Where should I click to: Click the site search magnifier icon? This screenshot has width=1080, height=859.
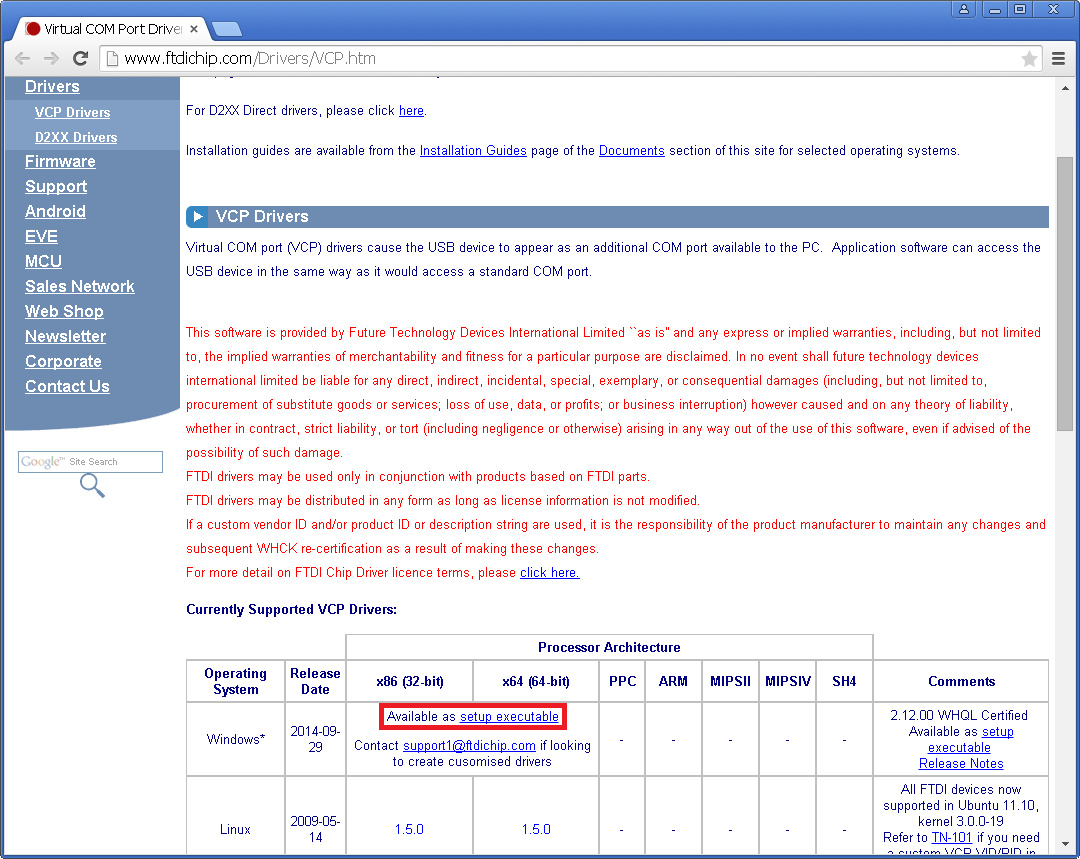pyautogui.click(x=92, y=486)
